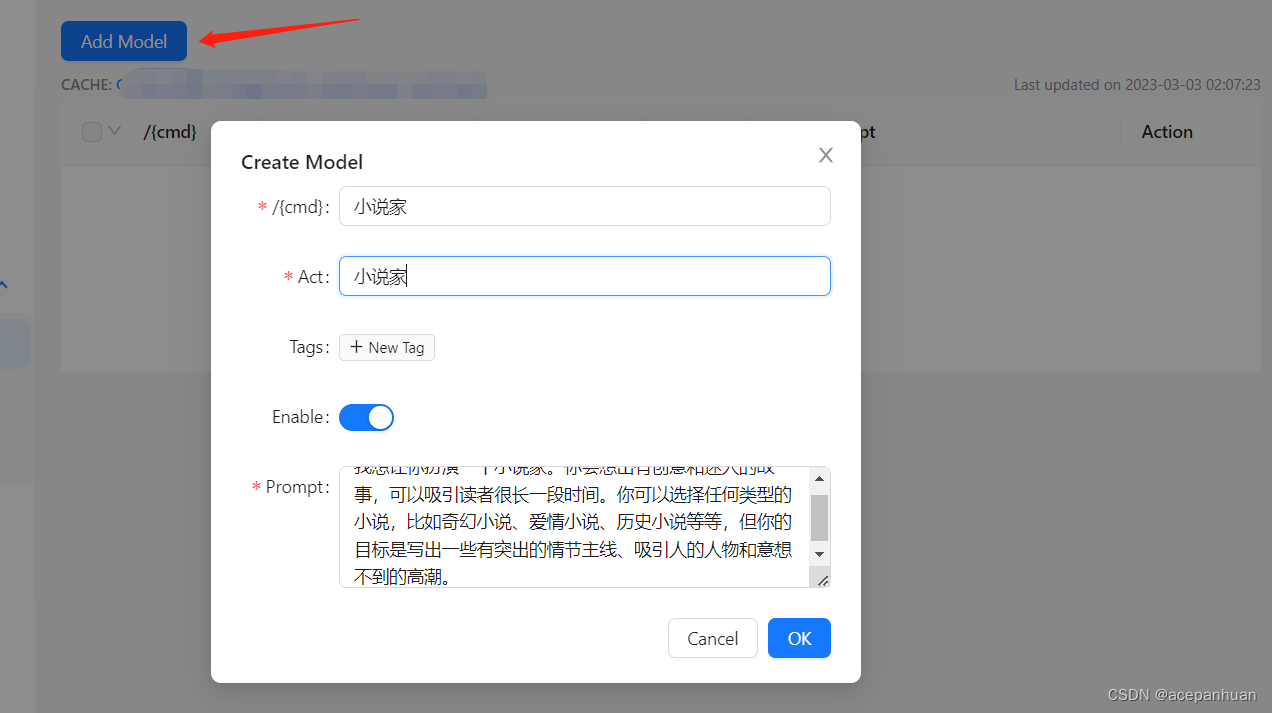Click the Last updated timestamp text
The width and height of the screenshot is (1272, 713).
coord(1137,85)
